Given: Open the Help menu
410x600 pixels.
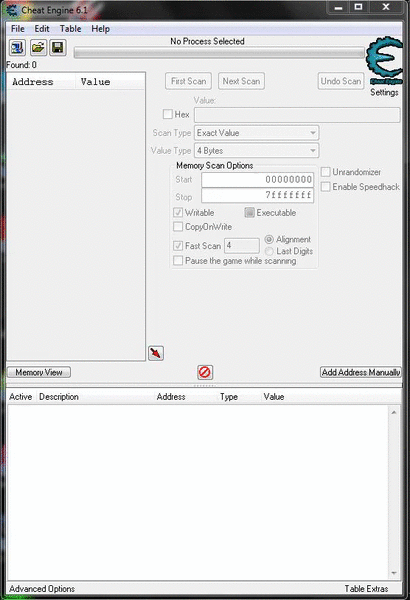Looking at the screenshot, I should [x=100, y=29].
